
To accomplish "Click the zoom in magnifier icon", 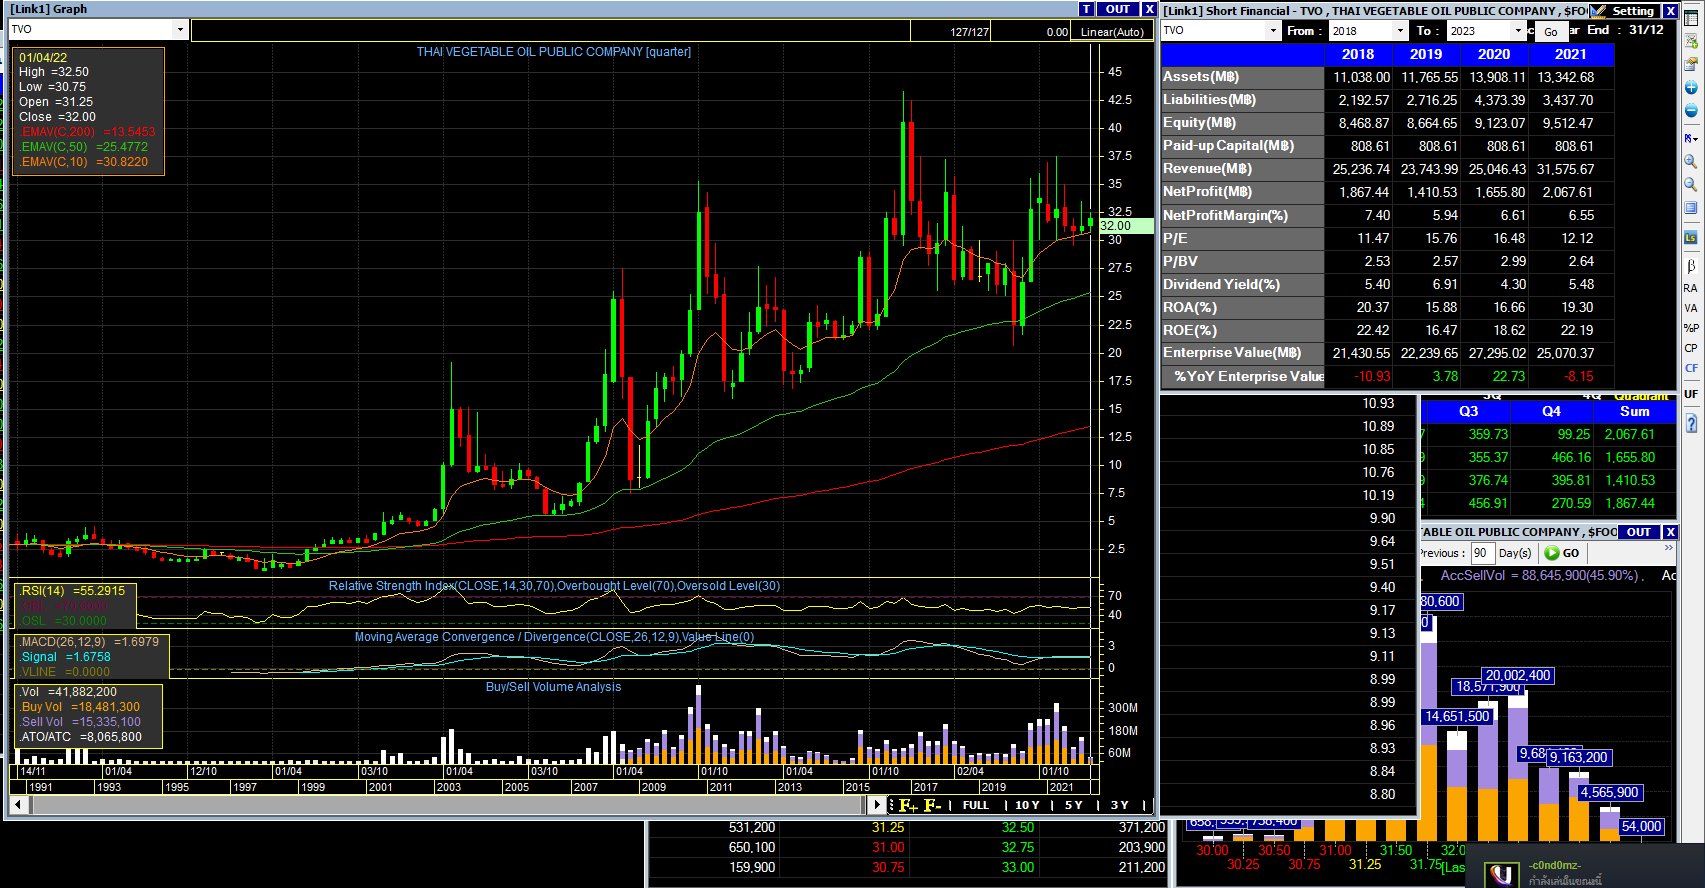I will point(1691,161).
